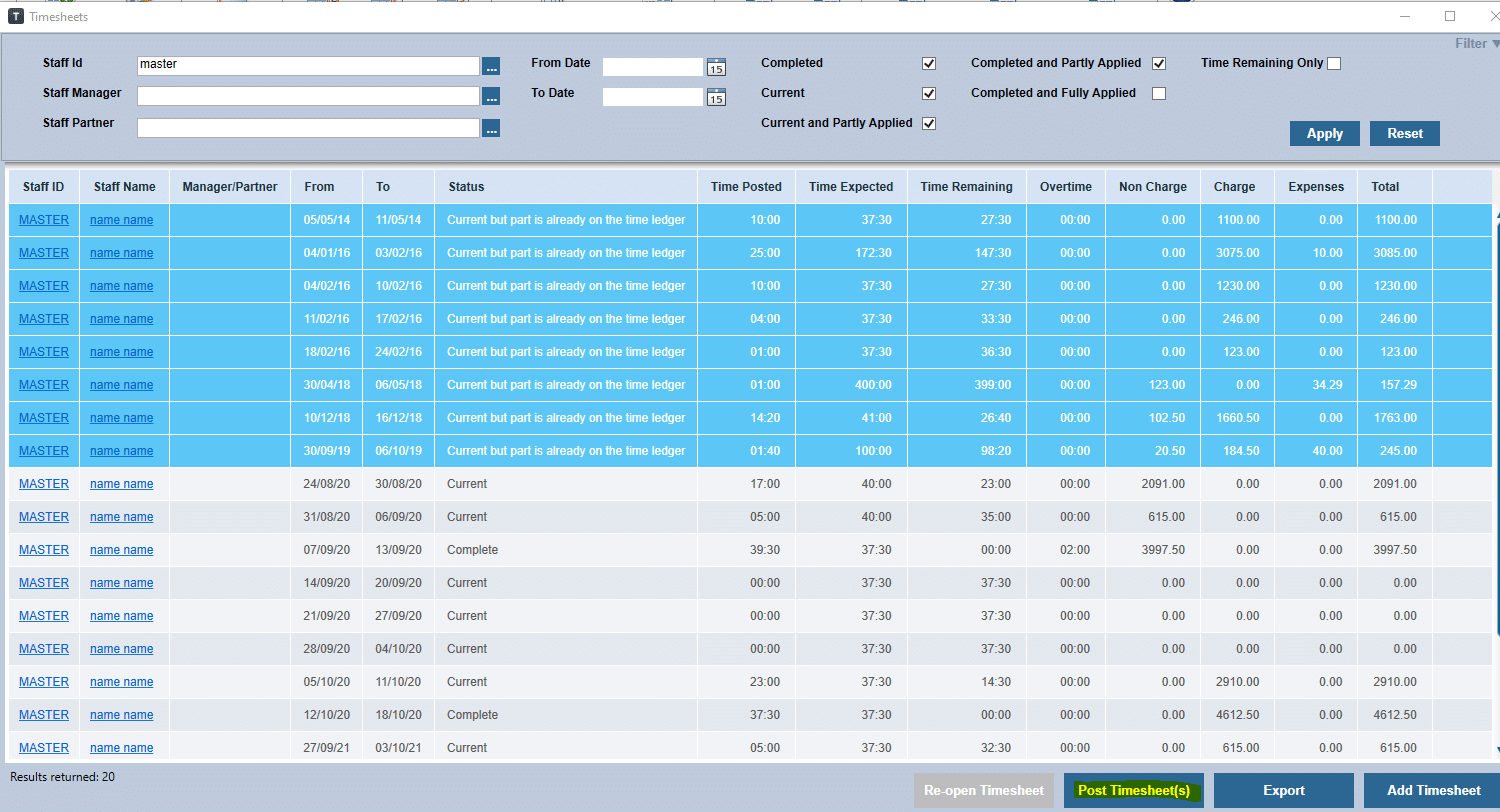Open the From Date calendar picker
The image size is (1500, 812).
pyautogui.click(x=716, y=66)
